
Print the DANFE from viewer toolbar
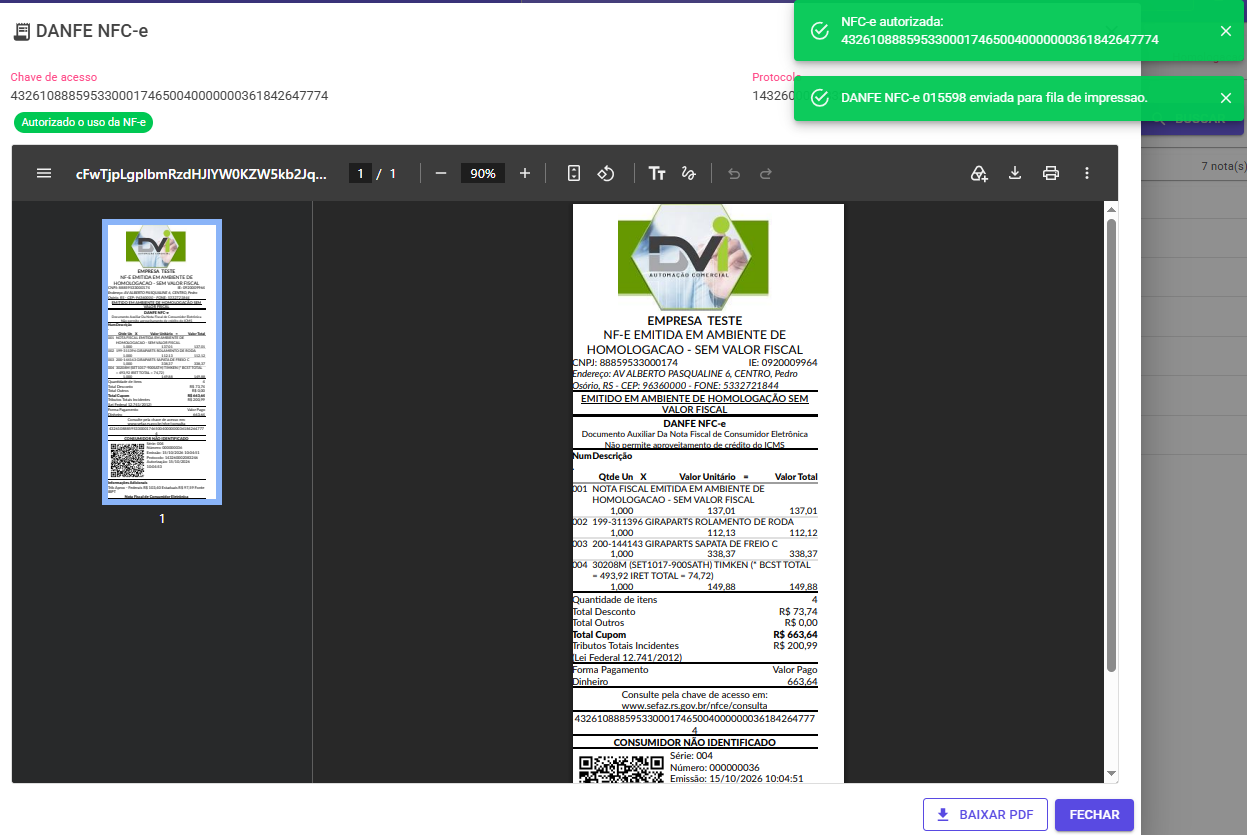pos(1051,173)
